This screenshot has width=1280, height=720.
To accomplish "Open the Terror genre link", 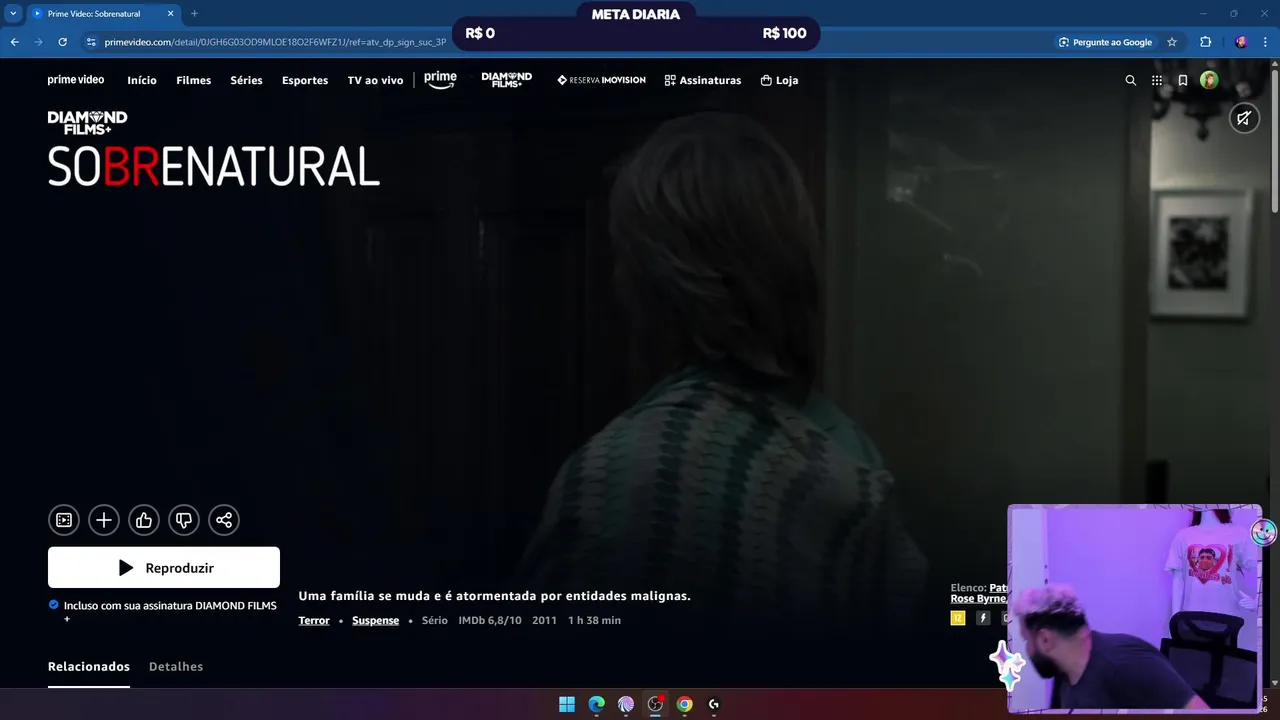I will (x=314, y=620).
